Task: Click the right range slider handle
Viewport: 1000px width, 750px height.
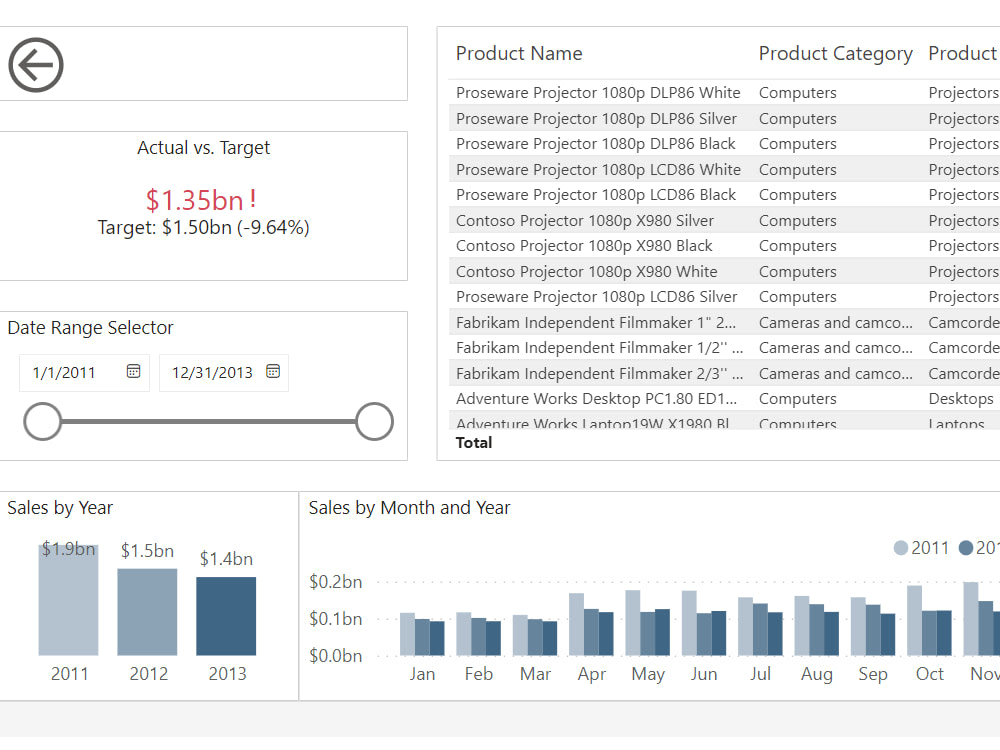Action: (373, 422)
